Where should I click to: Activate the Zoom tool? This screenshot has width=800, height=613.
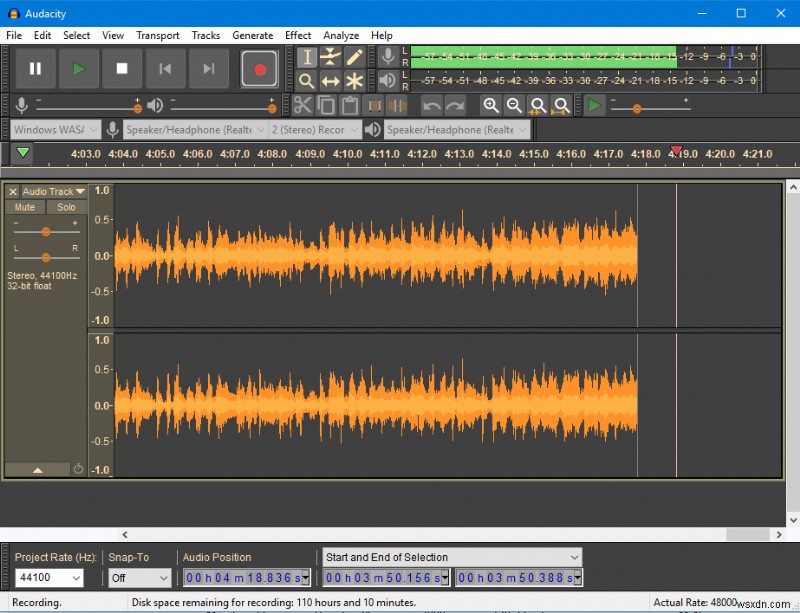(x=307, y=80)
